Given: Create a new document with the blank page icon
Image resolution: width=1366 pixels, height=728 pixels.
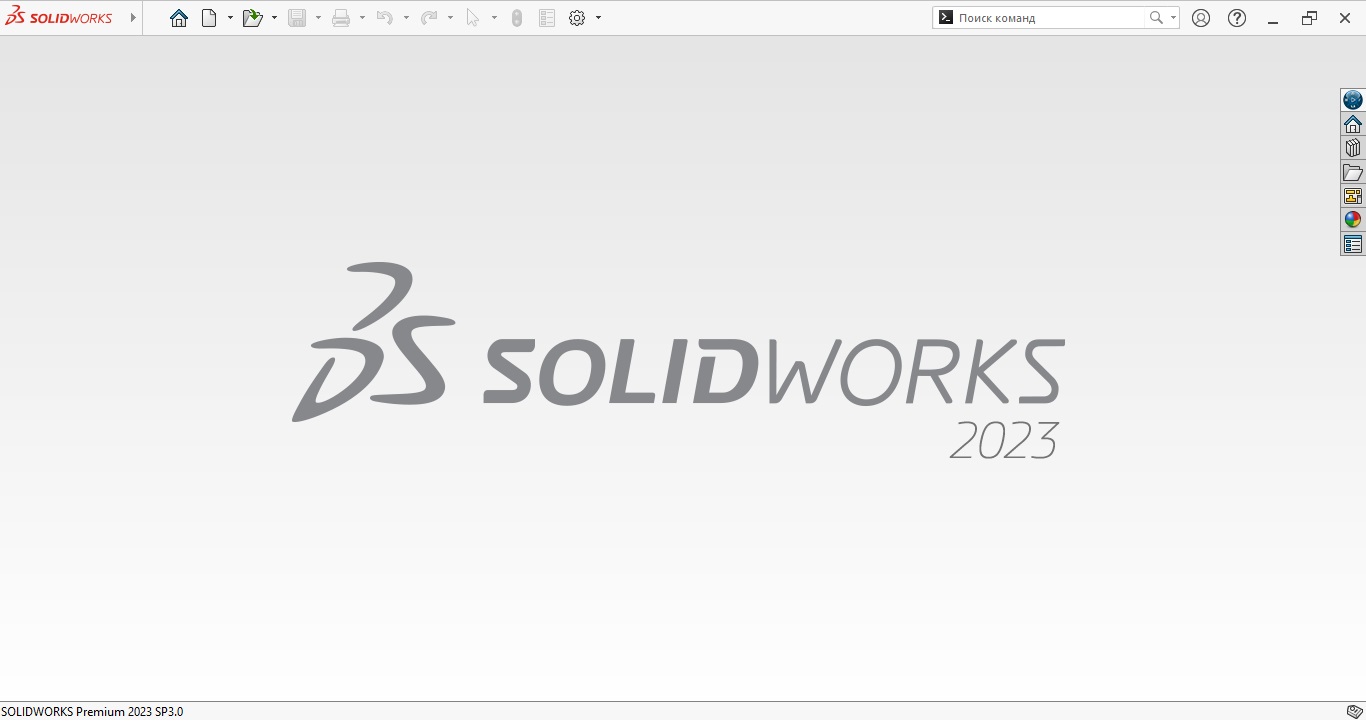Looking at the screenshot, I should tap(209, 18).
